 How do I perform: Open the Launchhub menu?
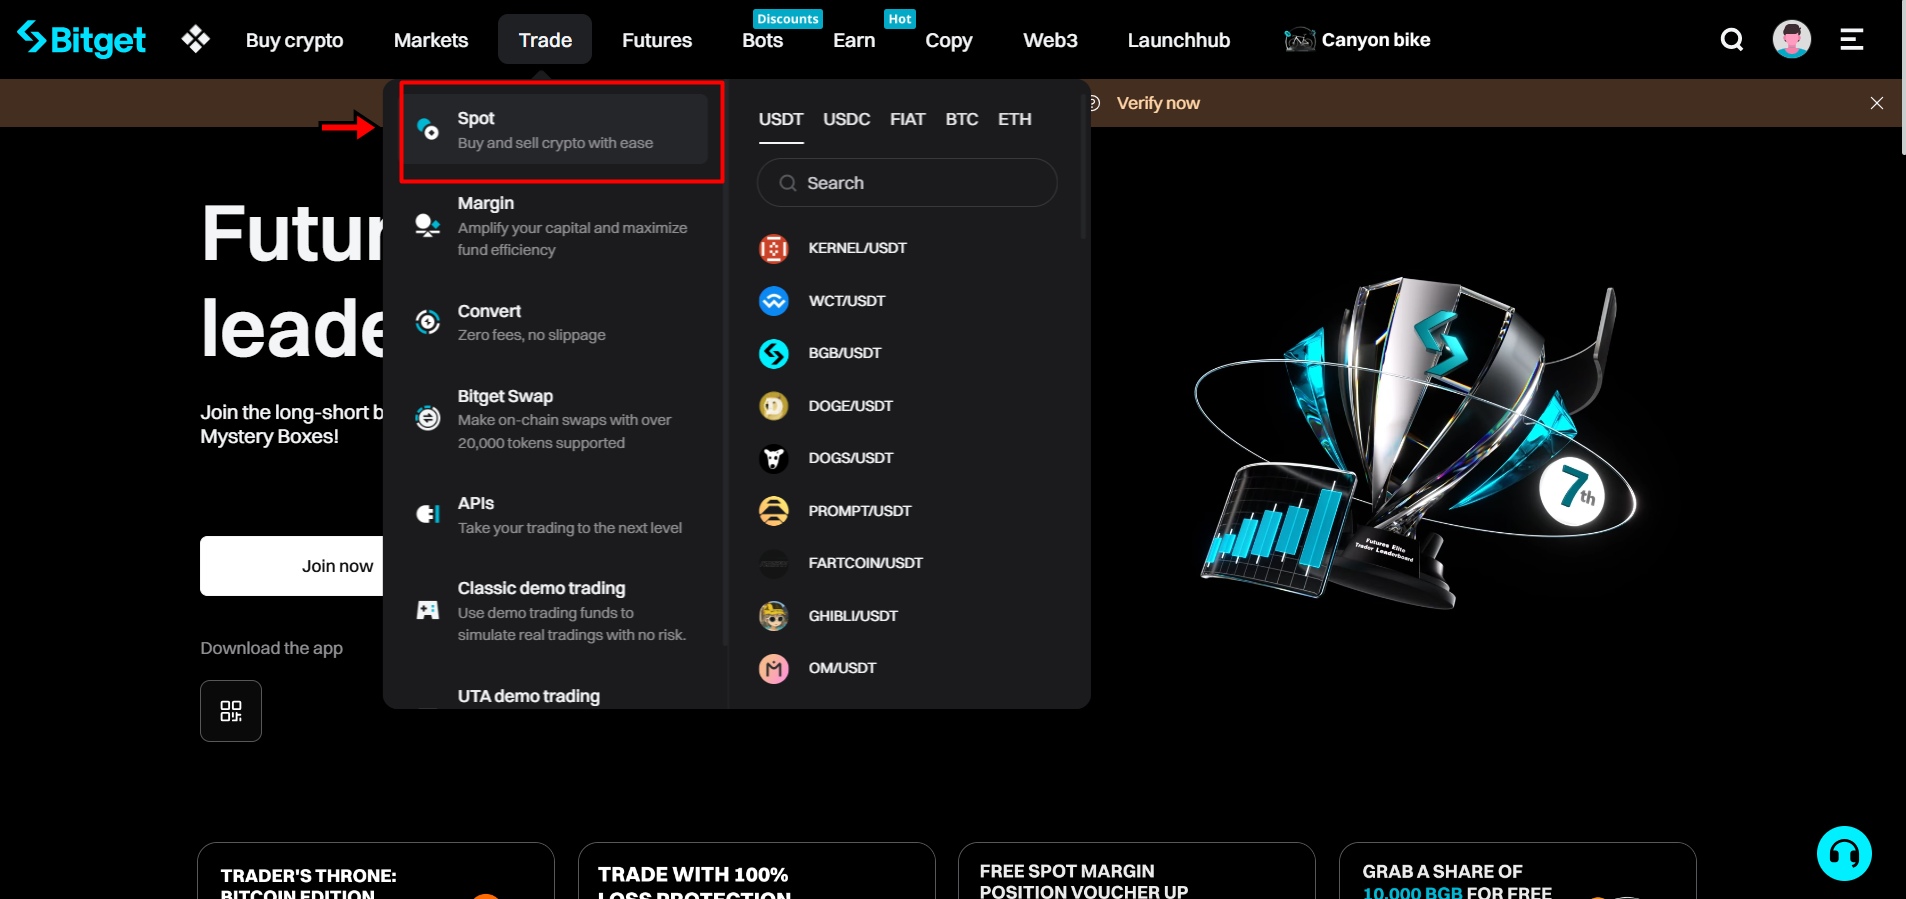click(1179, 40)
